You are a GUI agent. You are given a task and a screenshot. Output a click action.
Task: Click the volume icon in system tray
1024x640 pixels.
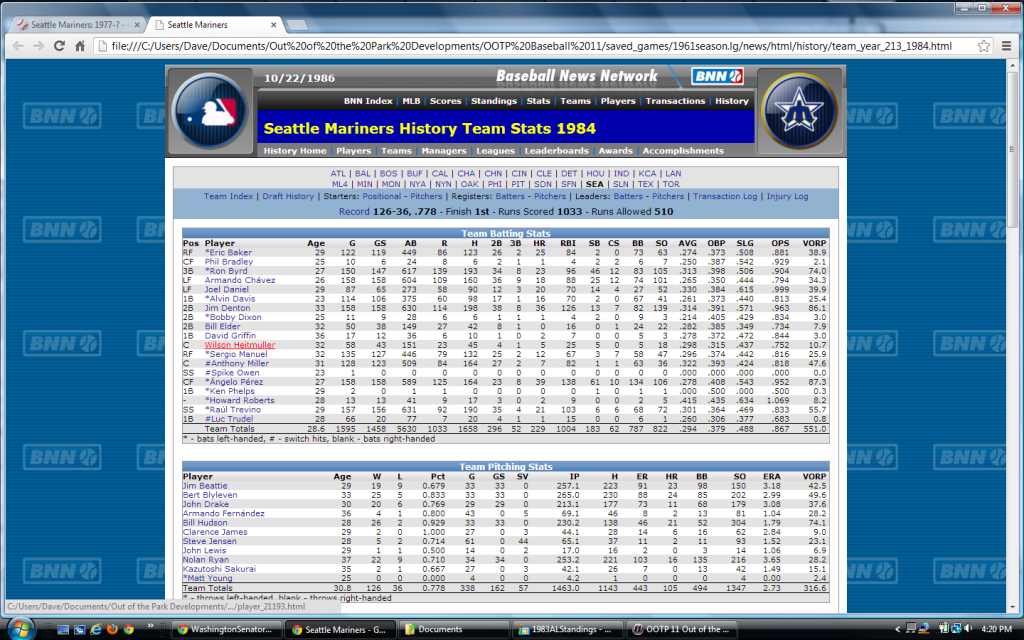click(969, 629)
